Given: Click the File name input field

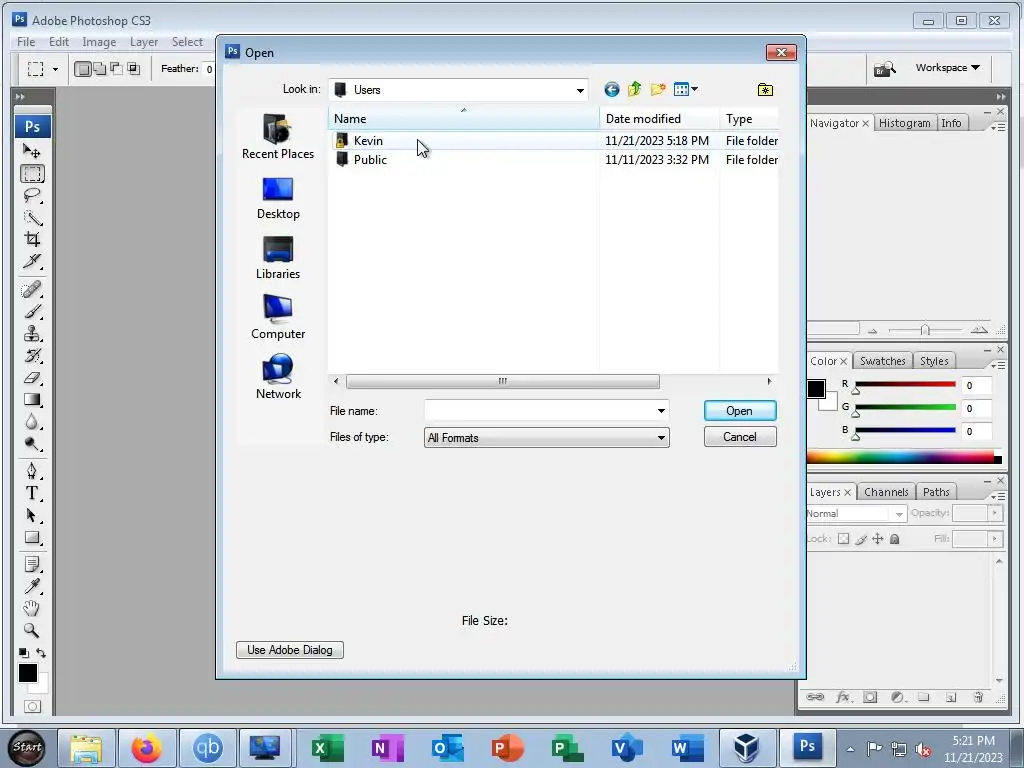Looking at the screenshot, I should click(x=539, y=411).
